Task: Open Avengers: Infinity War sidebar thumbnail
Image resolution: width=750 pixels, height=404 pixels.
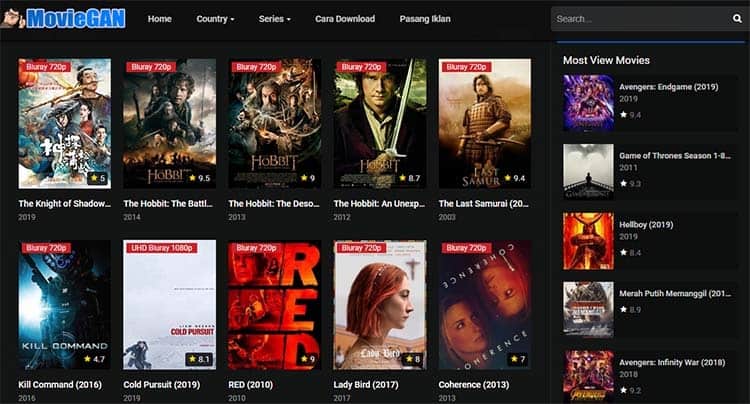Action: (x=588, y=377)
